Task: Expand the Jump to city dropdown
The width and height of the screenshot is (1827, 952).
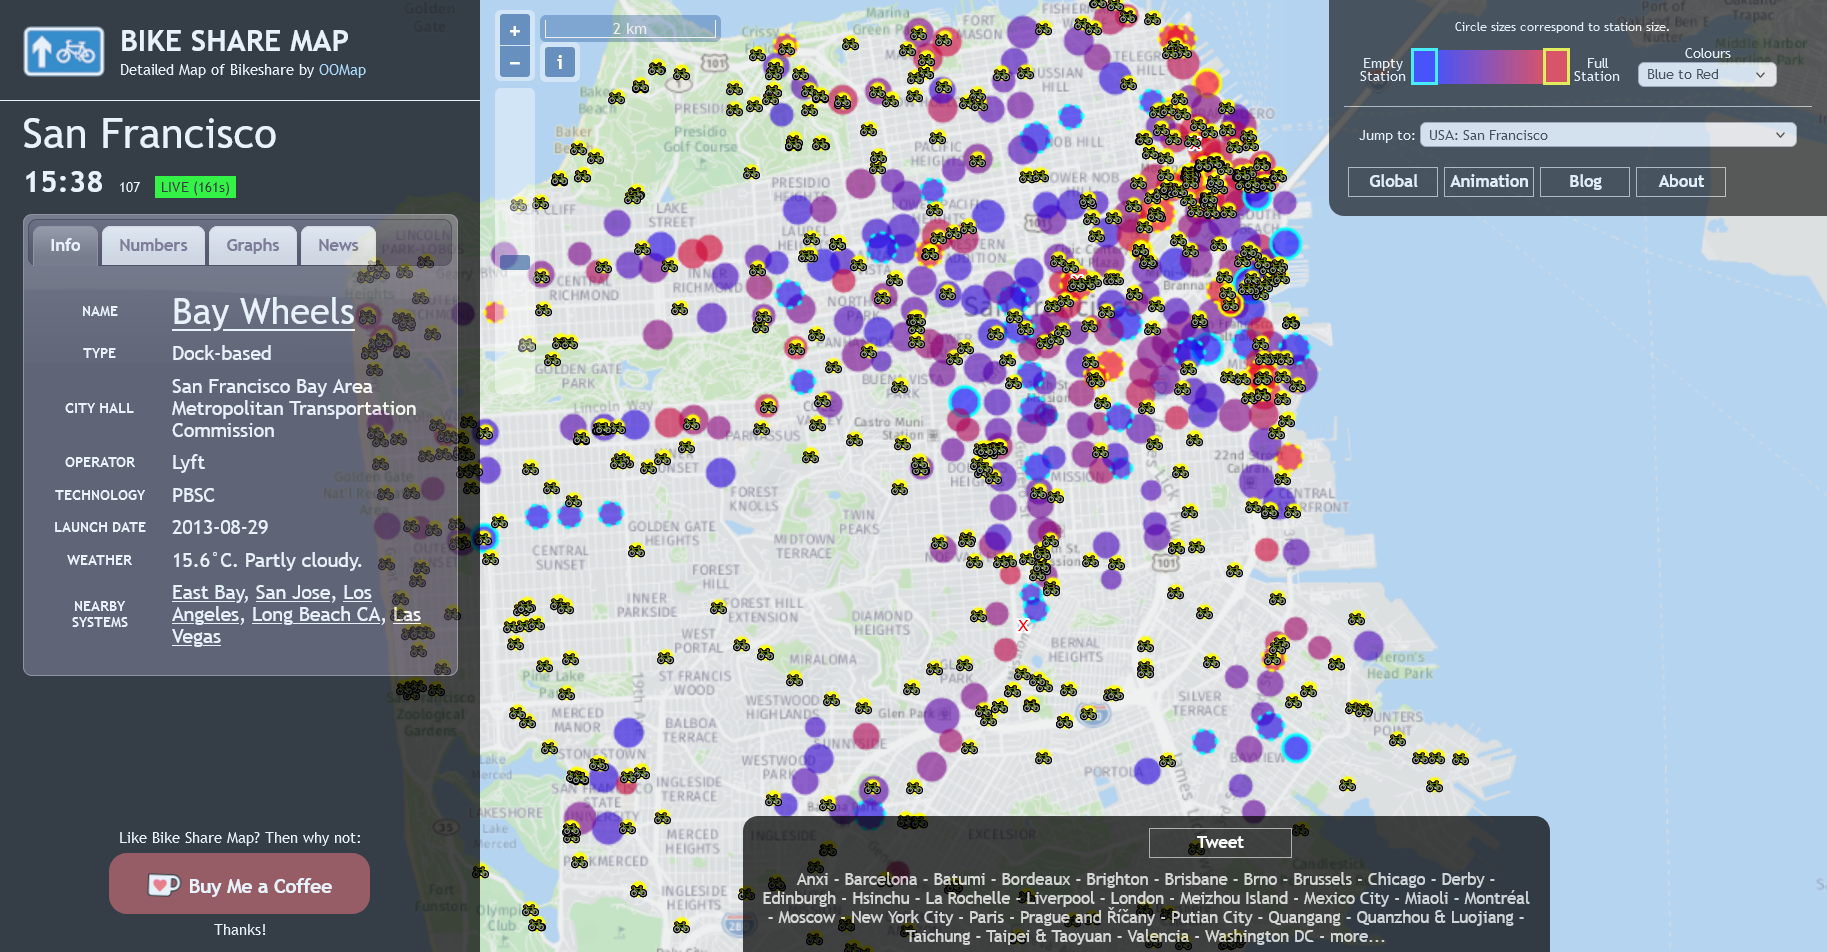Action: (1607, 135)
